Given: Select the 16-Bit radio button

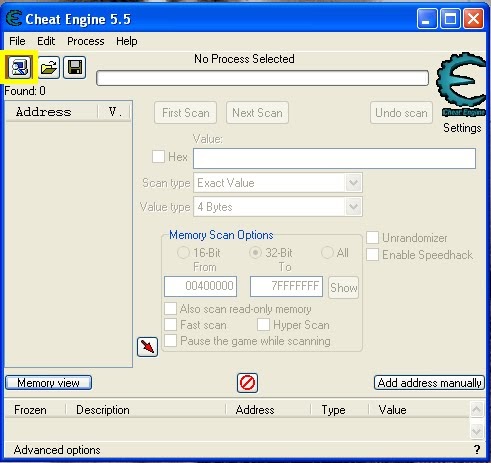Looking at the screenshot, I should [183, 253].
